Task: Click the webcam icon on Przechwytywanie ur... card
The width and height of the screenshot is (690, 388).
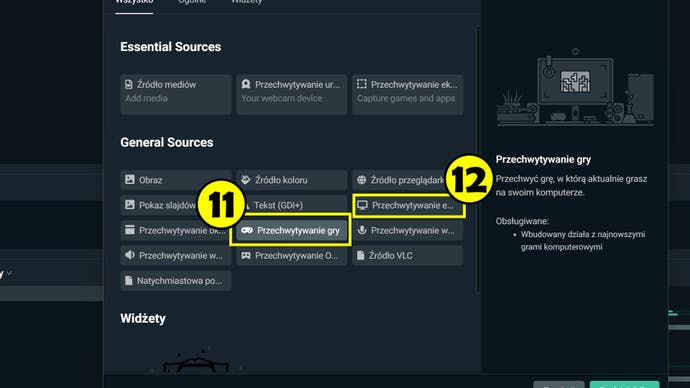Action: click(246, 84)
